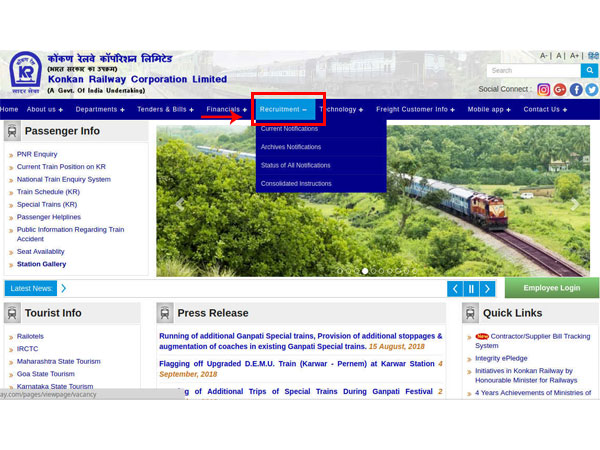This screenshot has width=600, height=450.
Task: Click the Press Release train icon
Action: (165, 313)
